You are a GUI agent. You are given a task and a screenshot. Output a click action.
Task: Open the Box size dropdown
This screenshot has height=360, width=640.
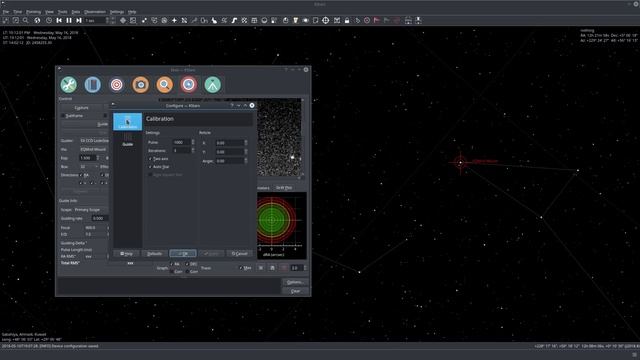point(89,167)
